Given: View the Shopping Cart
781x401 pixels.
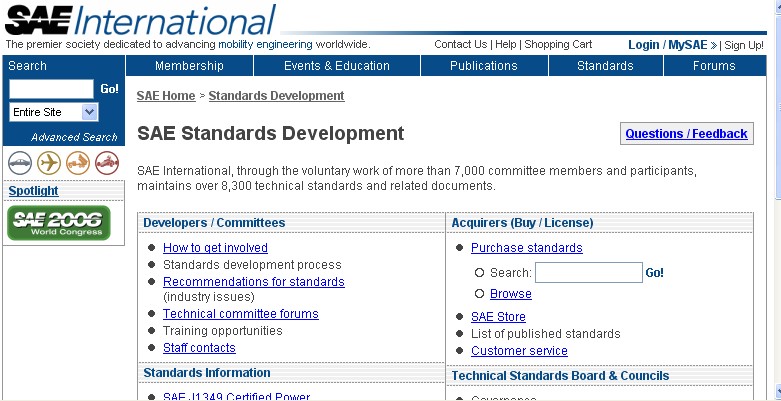Looking at the screenshot, I should tap(558, 44).
